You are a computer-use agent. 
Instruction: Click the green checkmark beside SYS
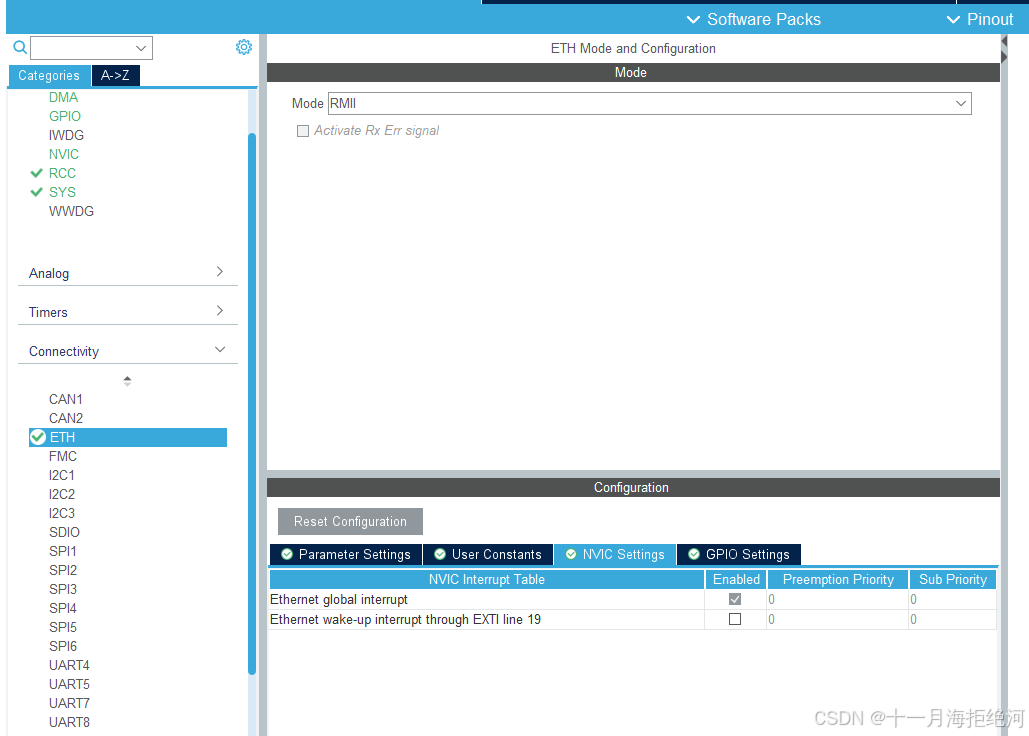click(37, 192)
